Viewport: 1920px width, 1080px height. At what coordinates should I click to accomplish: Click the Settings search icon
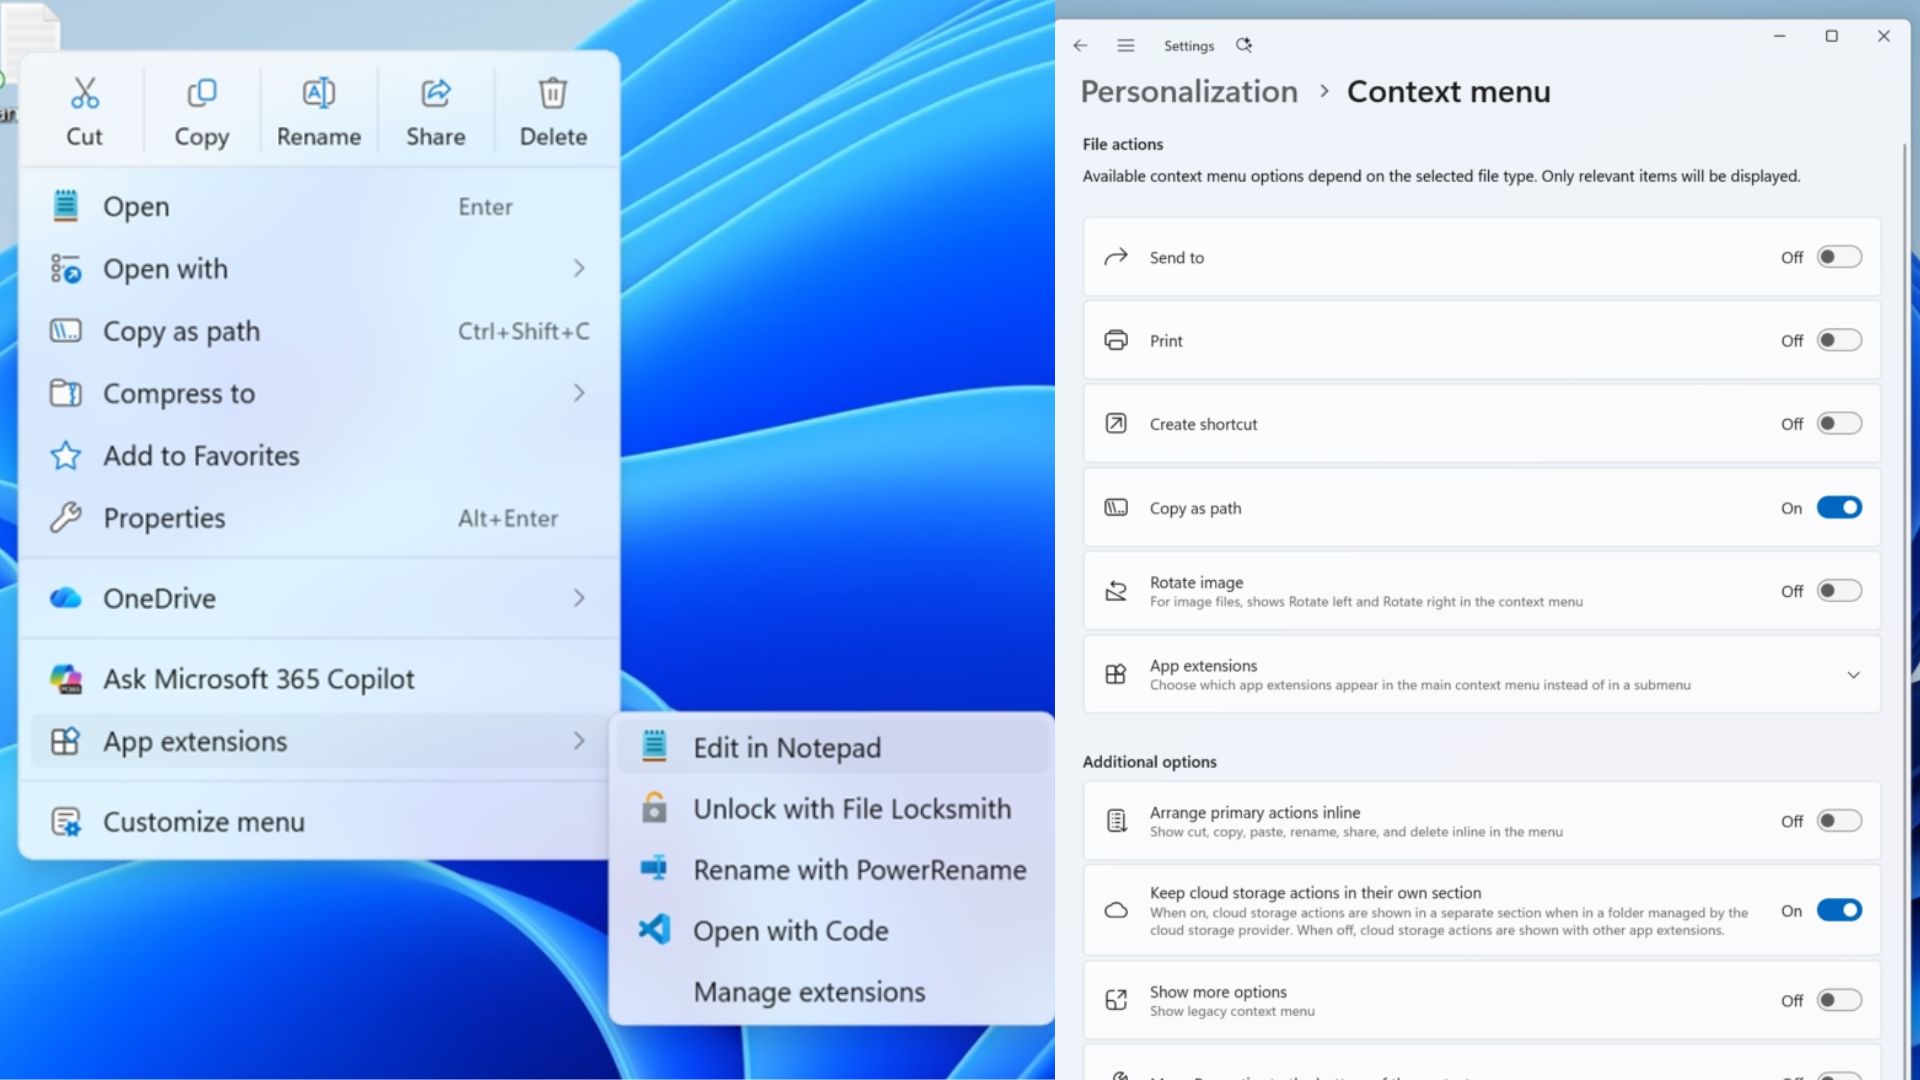[1244, 45]
